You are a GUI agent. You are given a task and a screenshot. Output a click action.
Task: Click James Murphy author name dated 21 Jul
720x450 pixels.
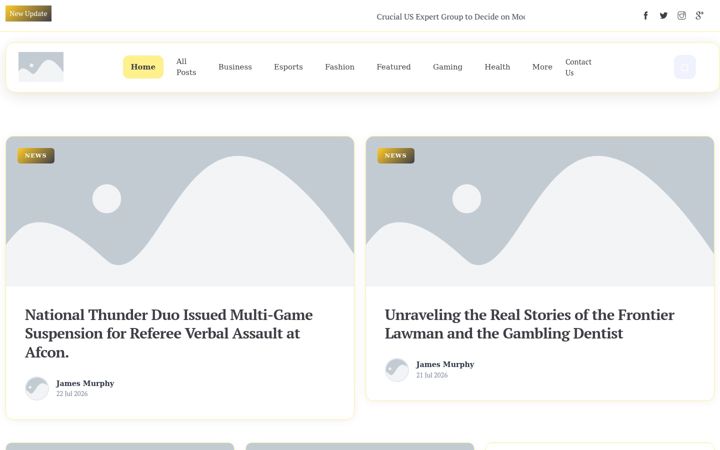[x=445, y=364]
